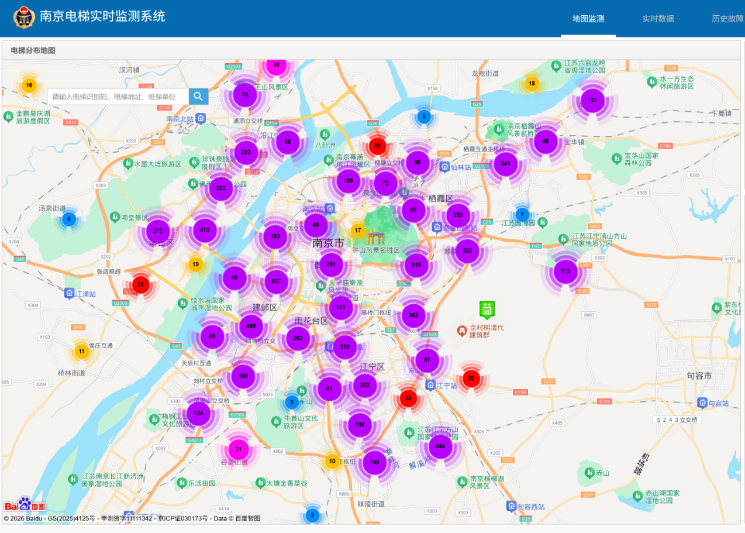The height and width of the screenshot is (533, 745).
Task: Select the purple cluster marker labeled 112
Action: 565,271
